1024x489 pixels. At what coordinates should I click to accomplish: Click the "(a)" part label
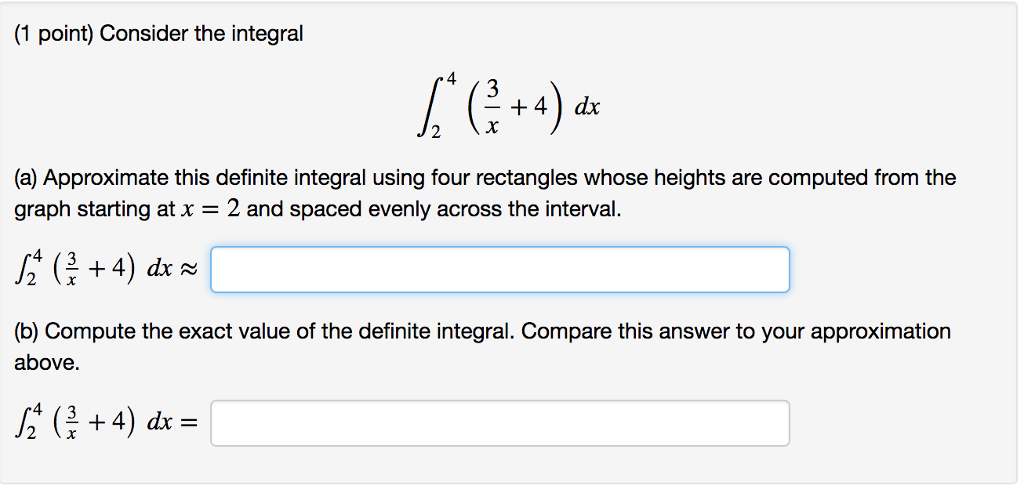(x=27, y=178)
